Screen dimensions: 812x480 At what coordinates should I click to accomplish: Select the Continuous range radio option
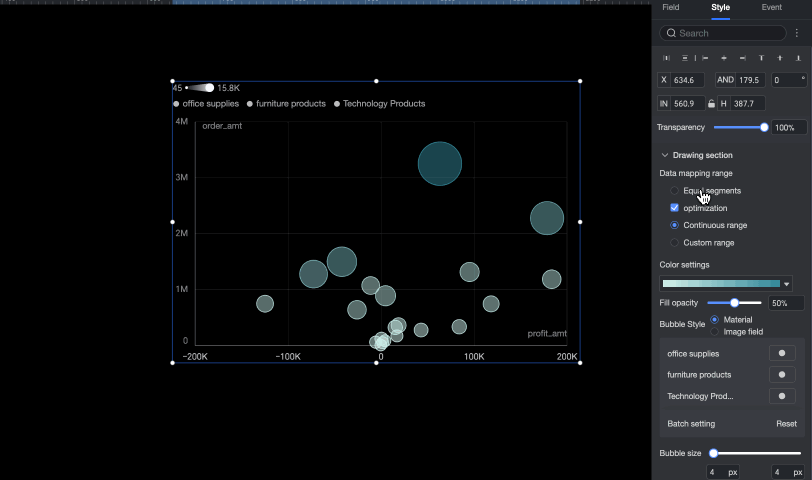click(x=674, y=225)
